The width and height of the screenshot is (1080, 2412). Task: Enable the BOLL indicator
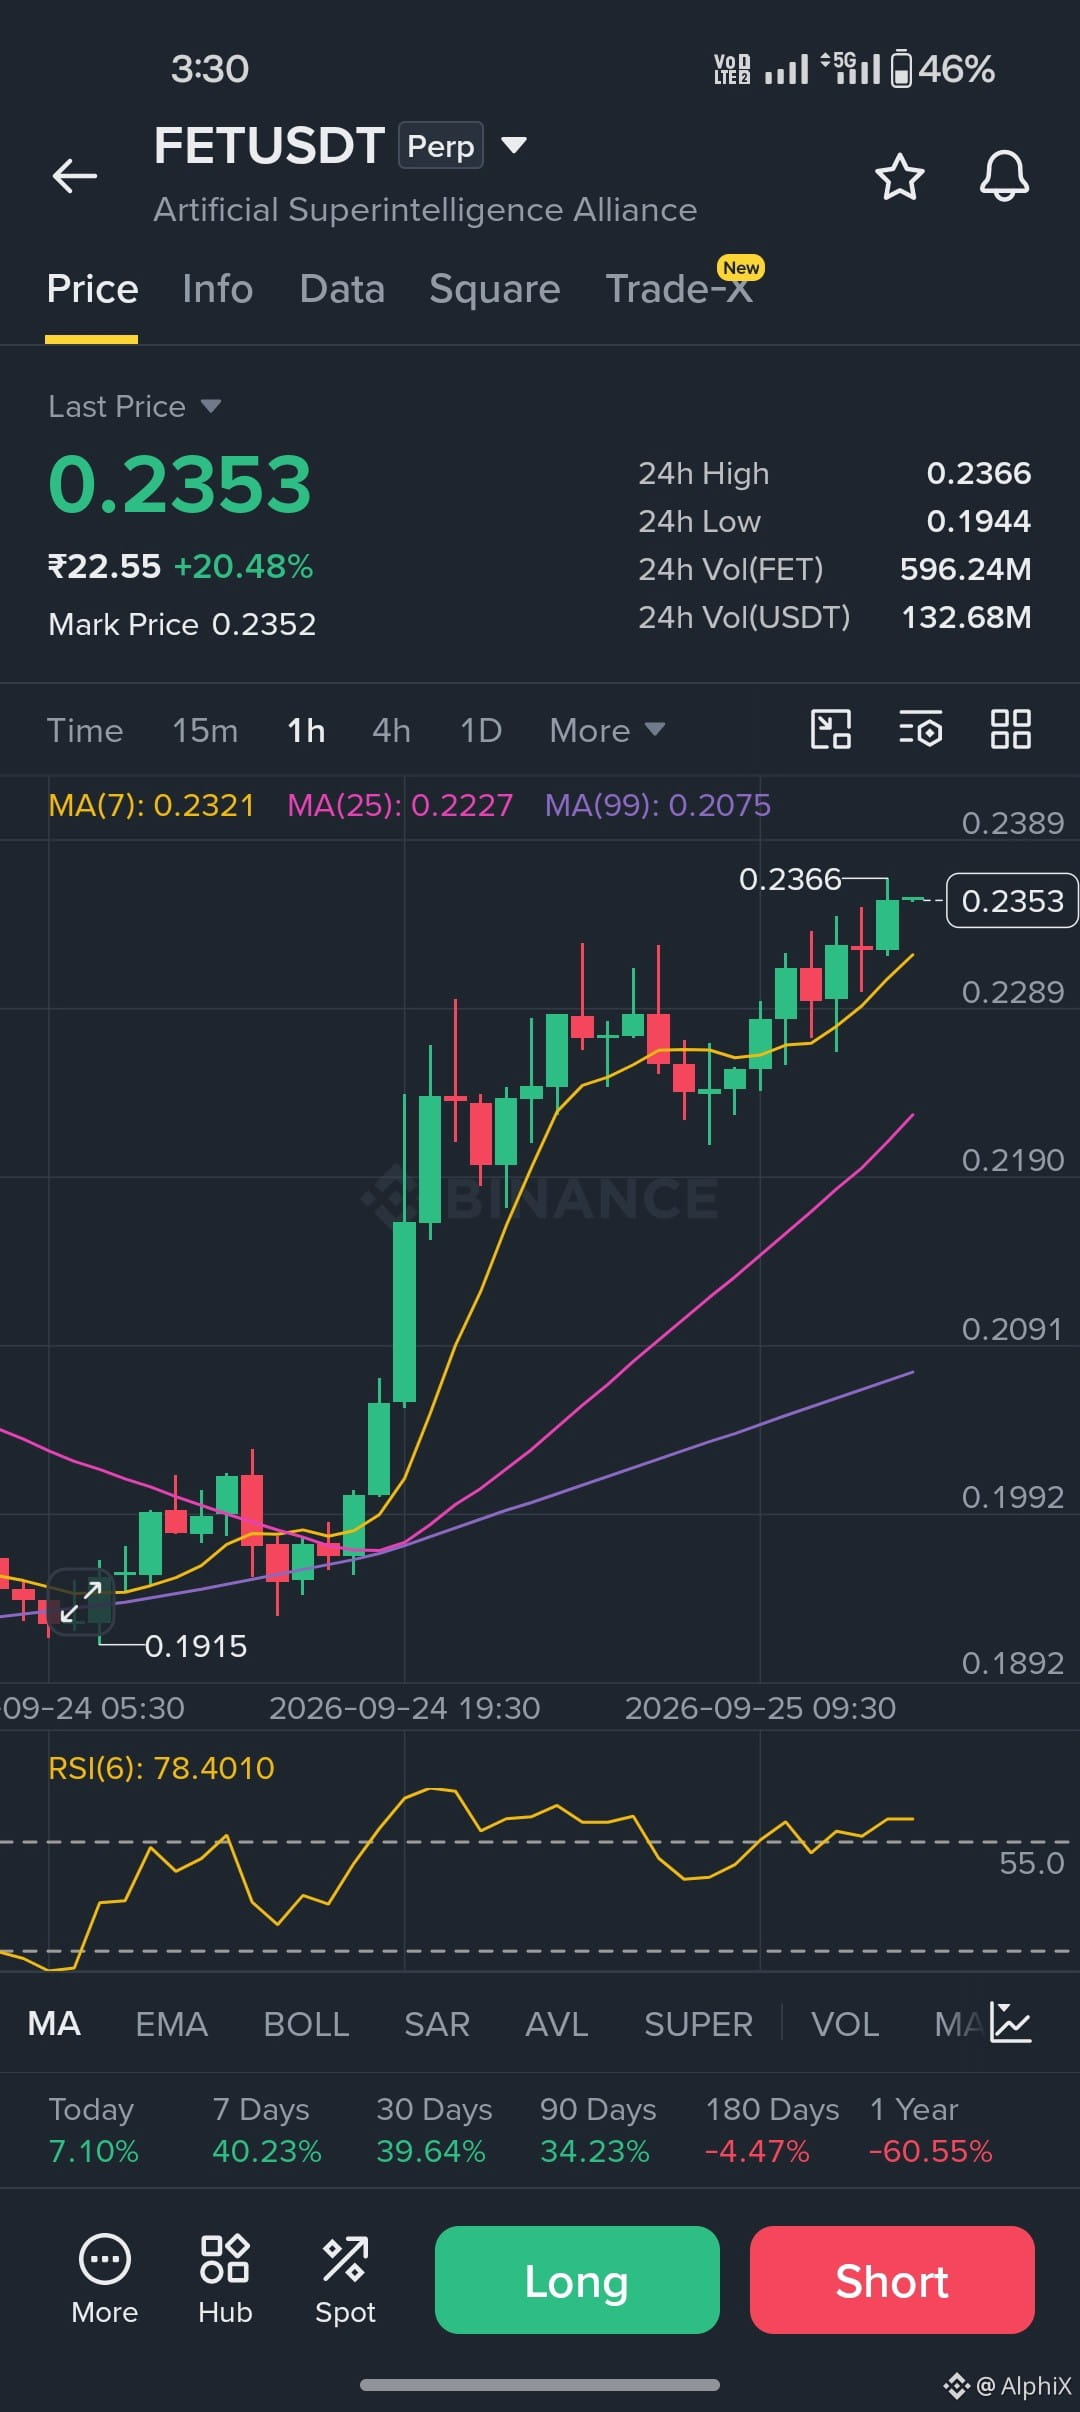[x=306, y=2024]
